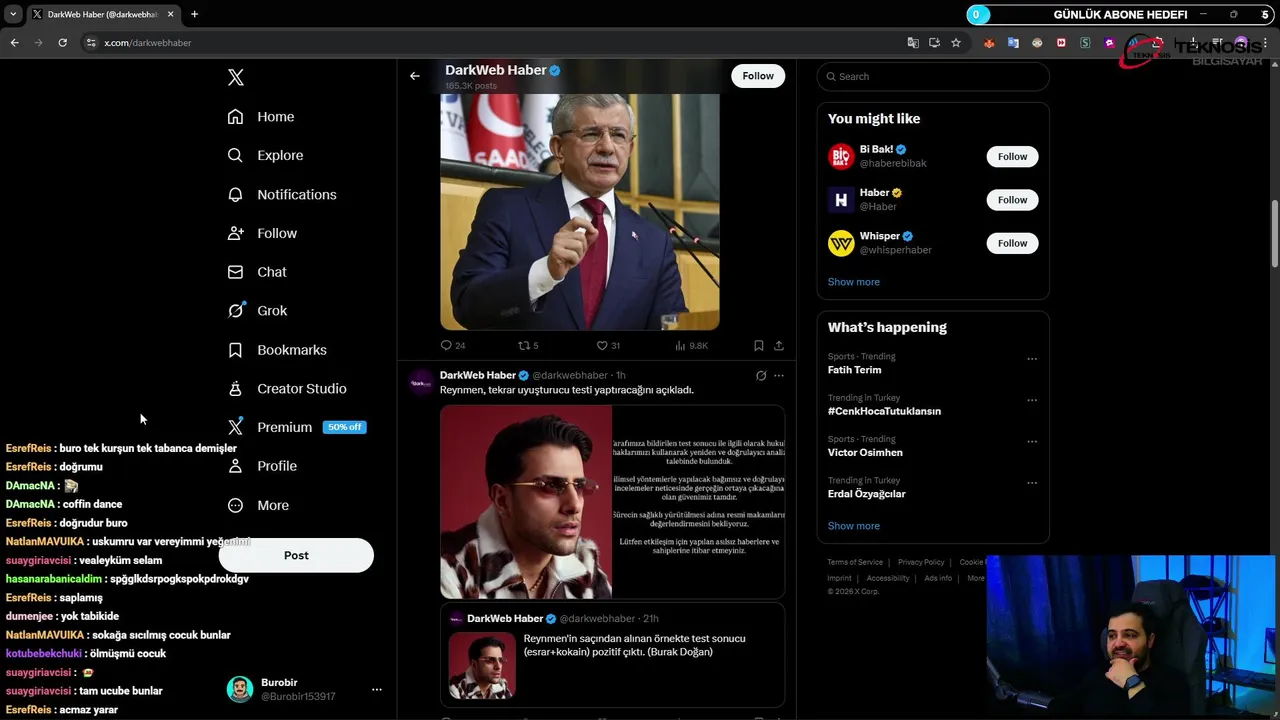This screenshot has width=1280, height=720.
Task: Click the X logo in the sidebar
Action: [x=236, y=77]
